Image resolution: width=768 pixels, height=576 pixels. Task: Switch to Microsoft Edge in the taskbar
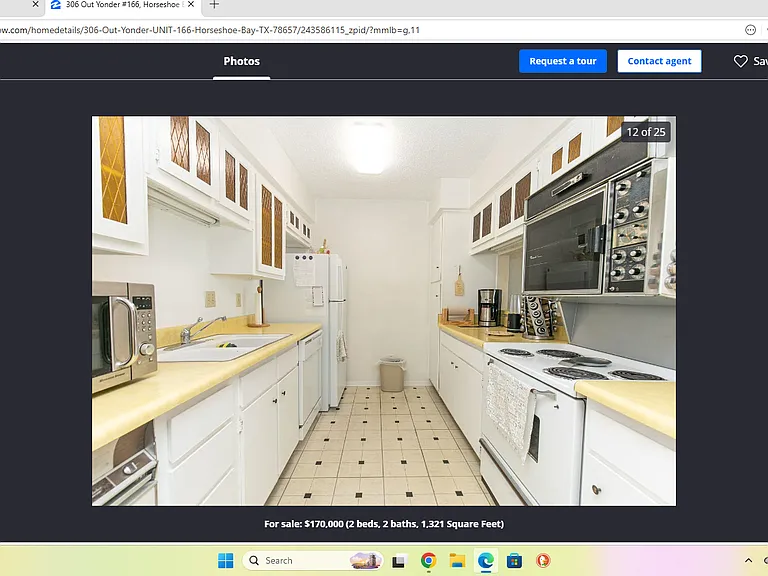coord(486,560)
